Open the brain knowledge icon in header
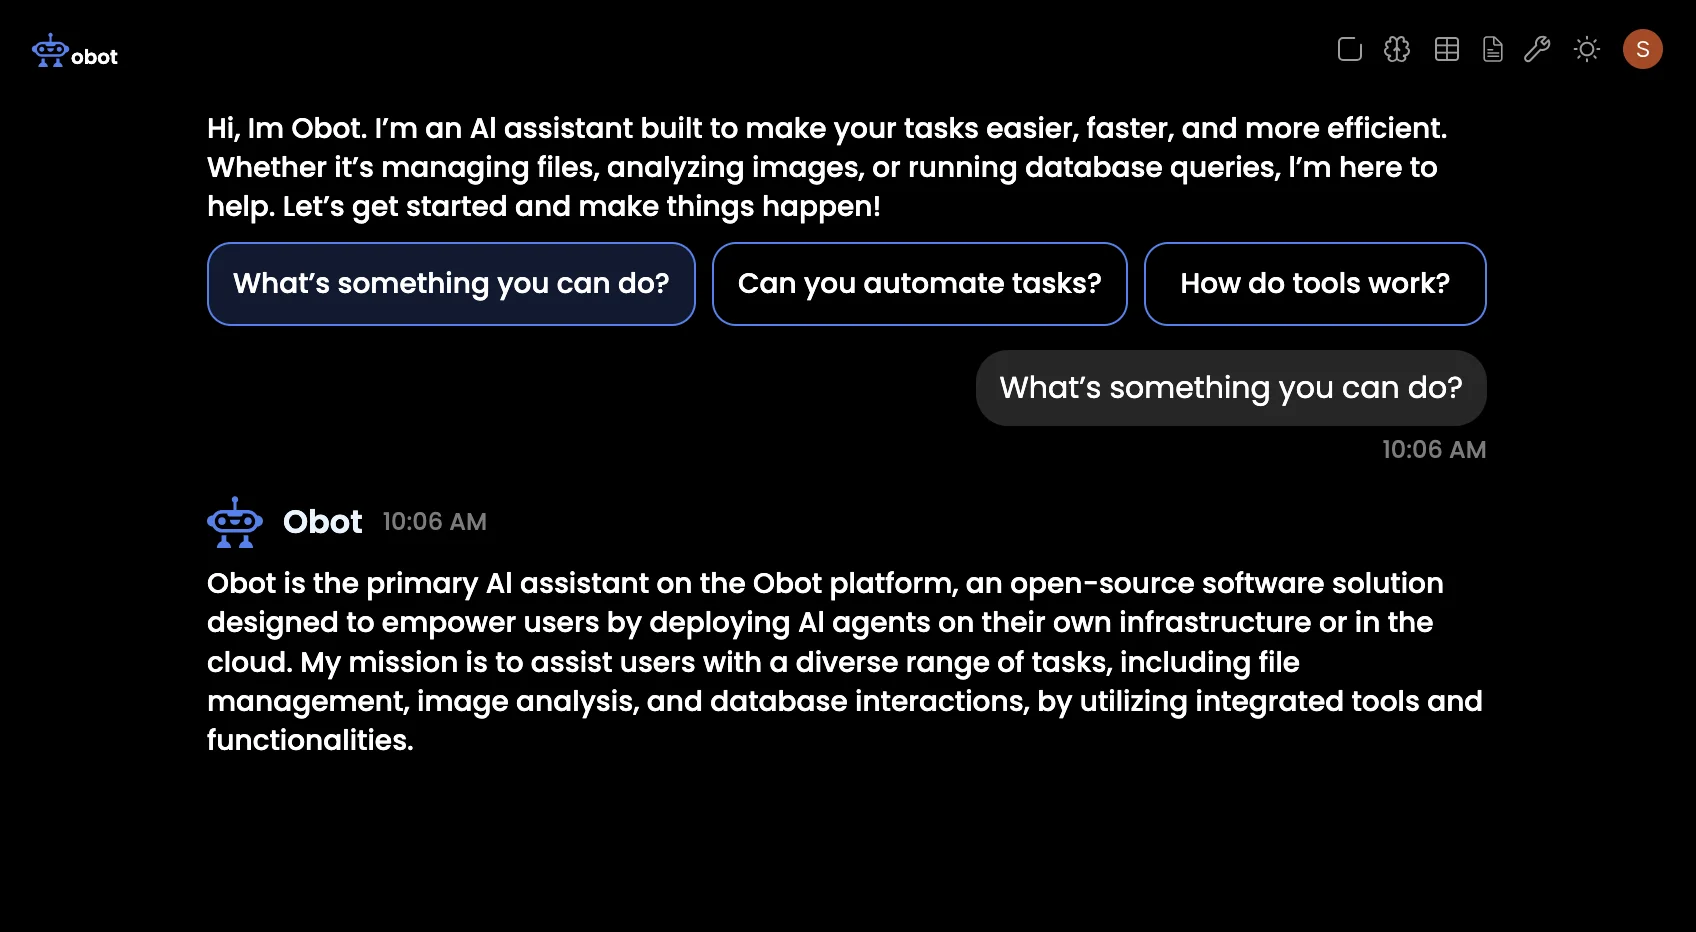 1397,49
